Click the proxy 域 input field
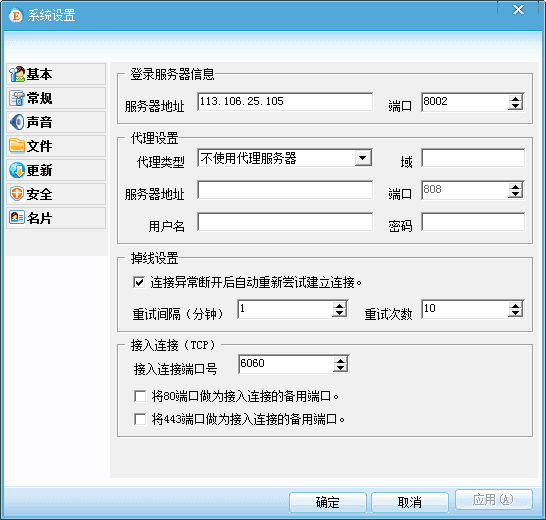The width and height of the screenshot is (546, 520). point(473,158)
